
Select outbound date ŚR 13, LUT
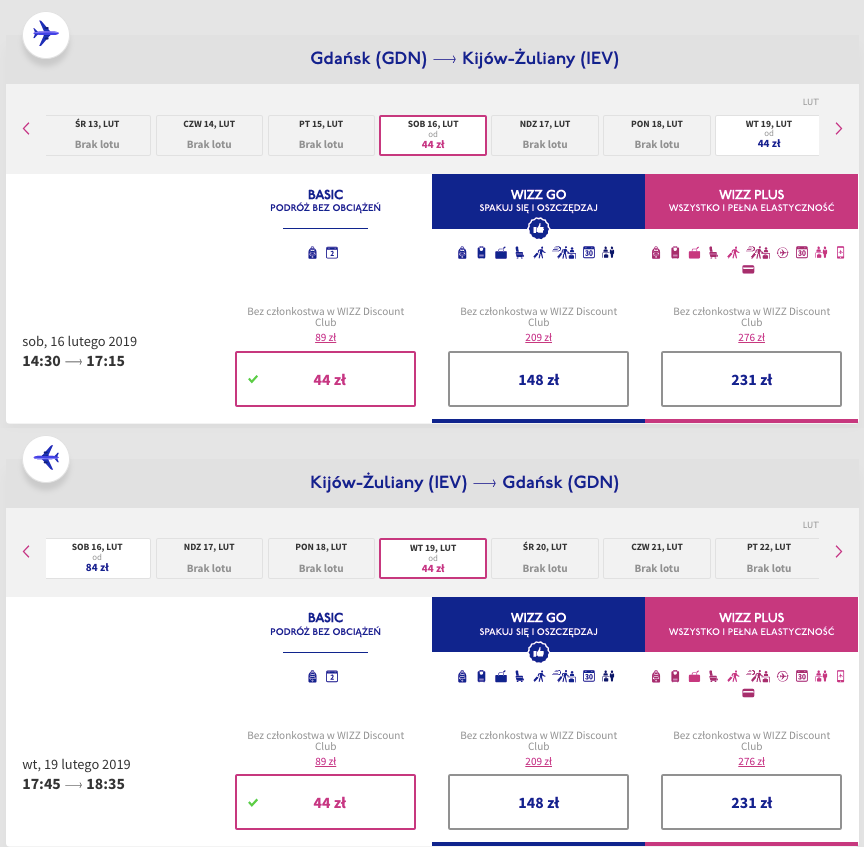coord(98,135)
